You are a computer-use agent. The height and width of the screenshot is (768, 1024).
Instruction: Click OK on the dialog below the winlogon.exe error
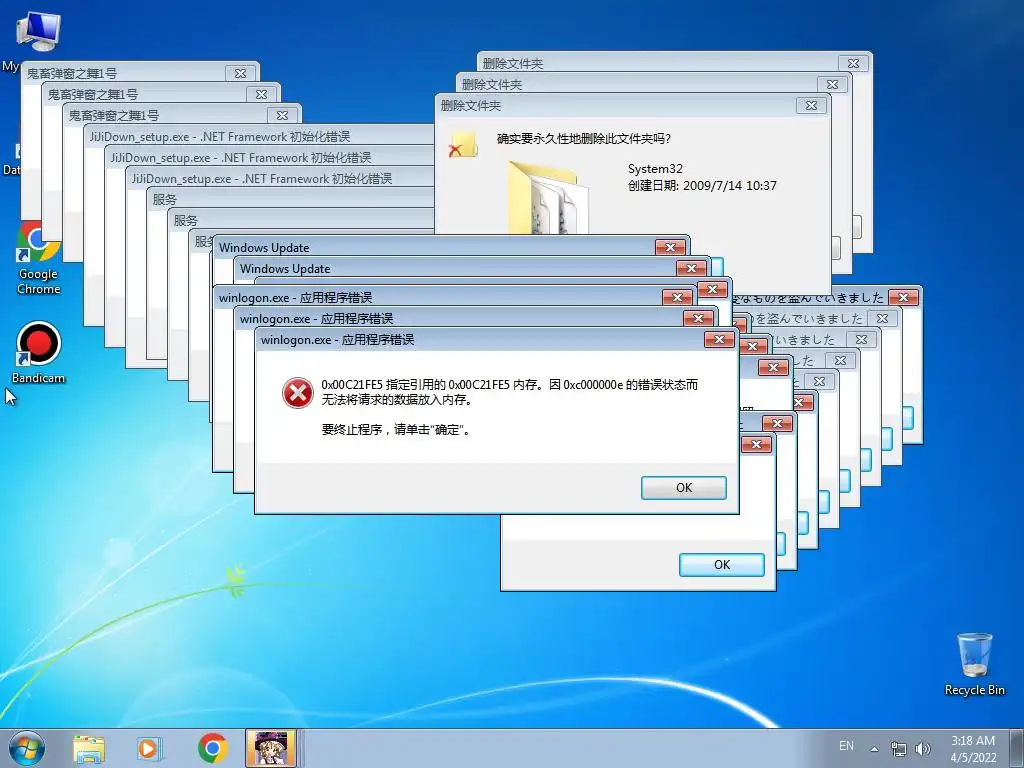tap(722, 565)
